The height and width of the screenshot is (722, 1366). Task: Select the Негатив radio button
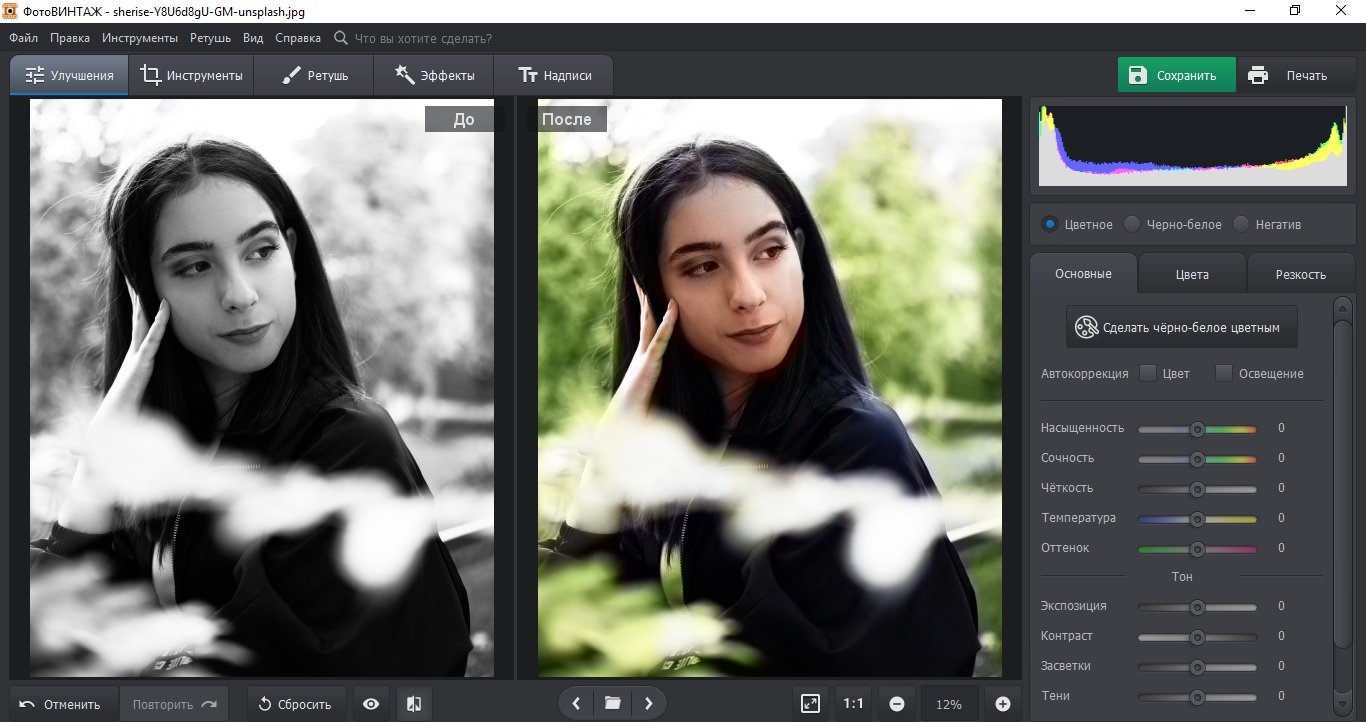pos(1241,224)
